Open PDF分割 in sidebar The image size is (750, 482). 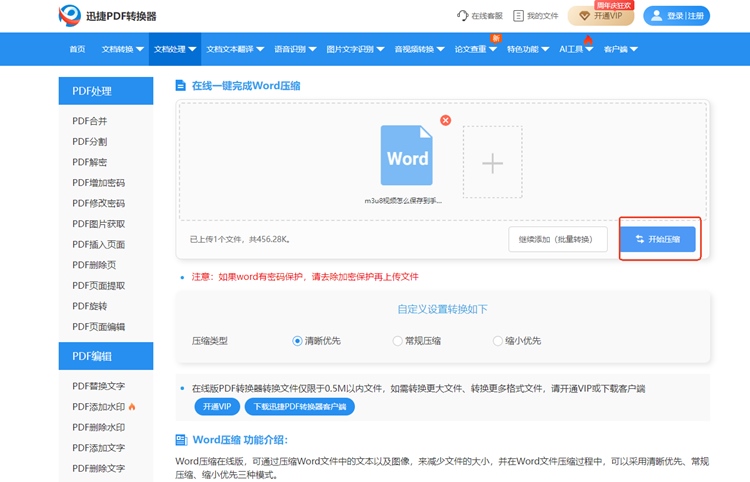click(90, 142)
